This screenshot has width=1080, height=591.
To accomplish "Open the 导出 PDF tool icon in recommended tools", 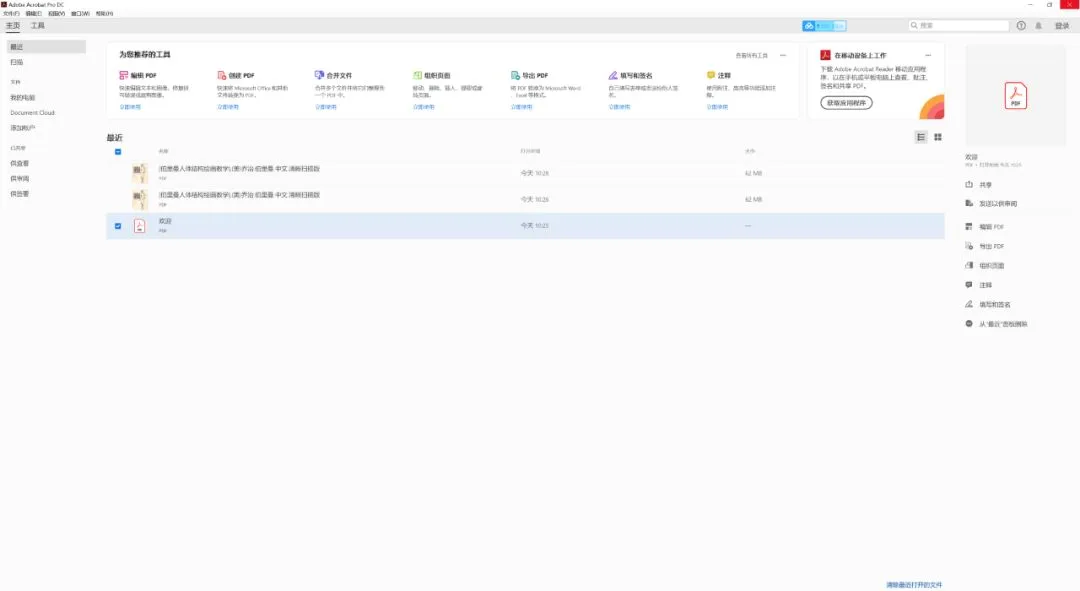I will 515,75.
